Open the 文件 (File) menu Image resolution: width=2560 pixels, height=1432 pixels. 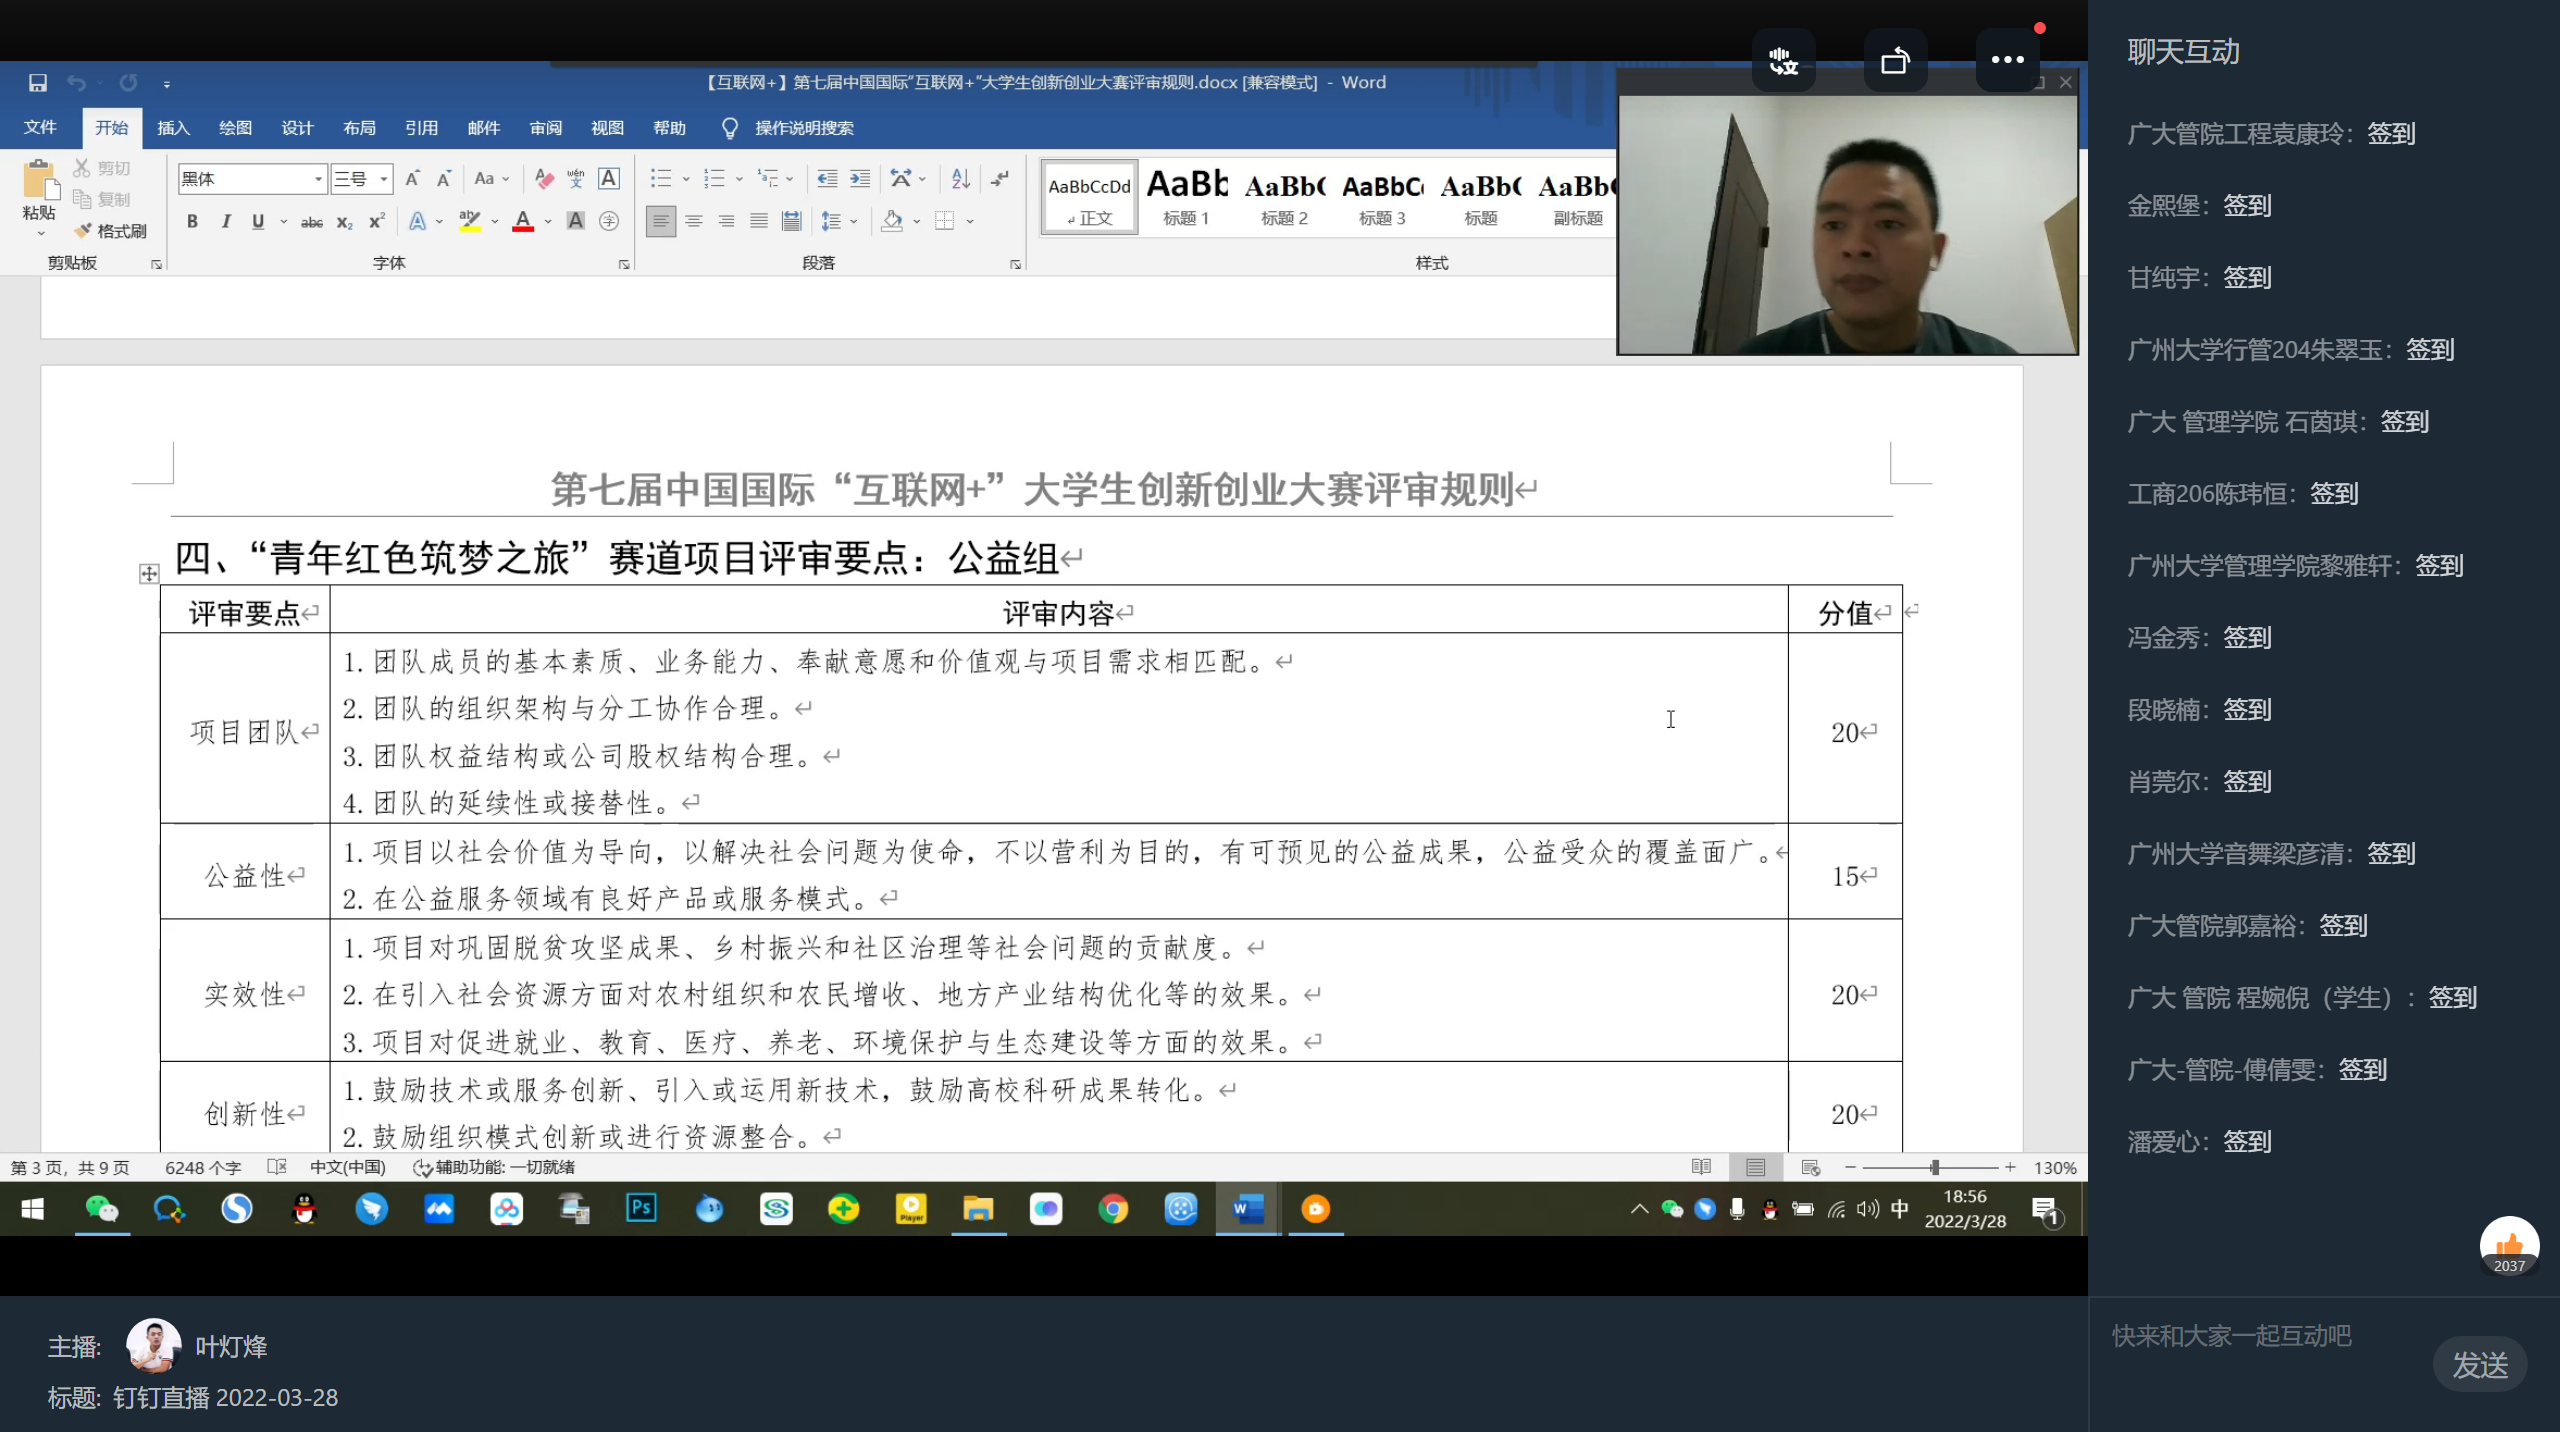(40, 127)
